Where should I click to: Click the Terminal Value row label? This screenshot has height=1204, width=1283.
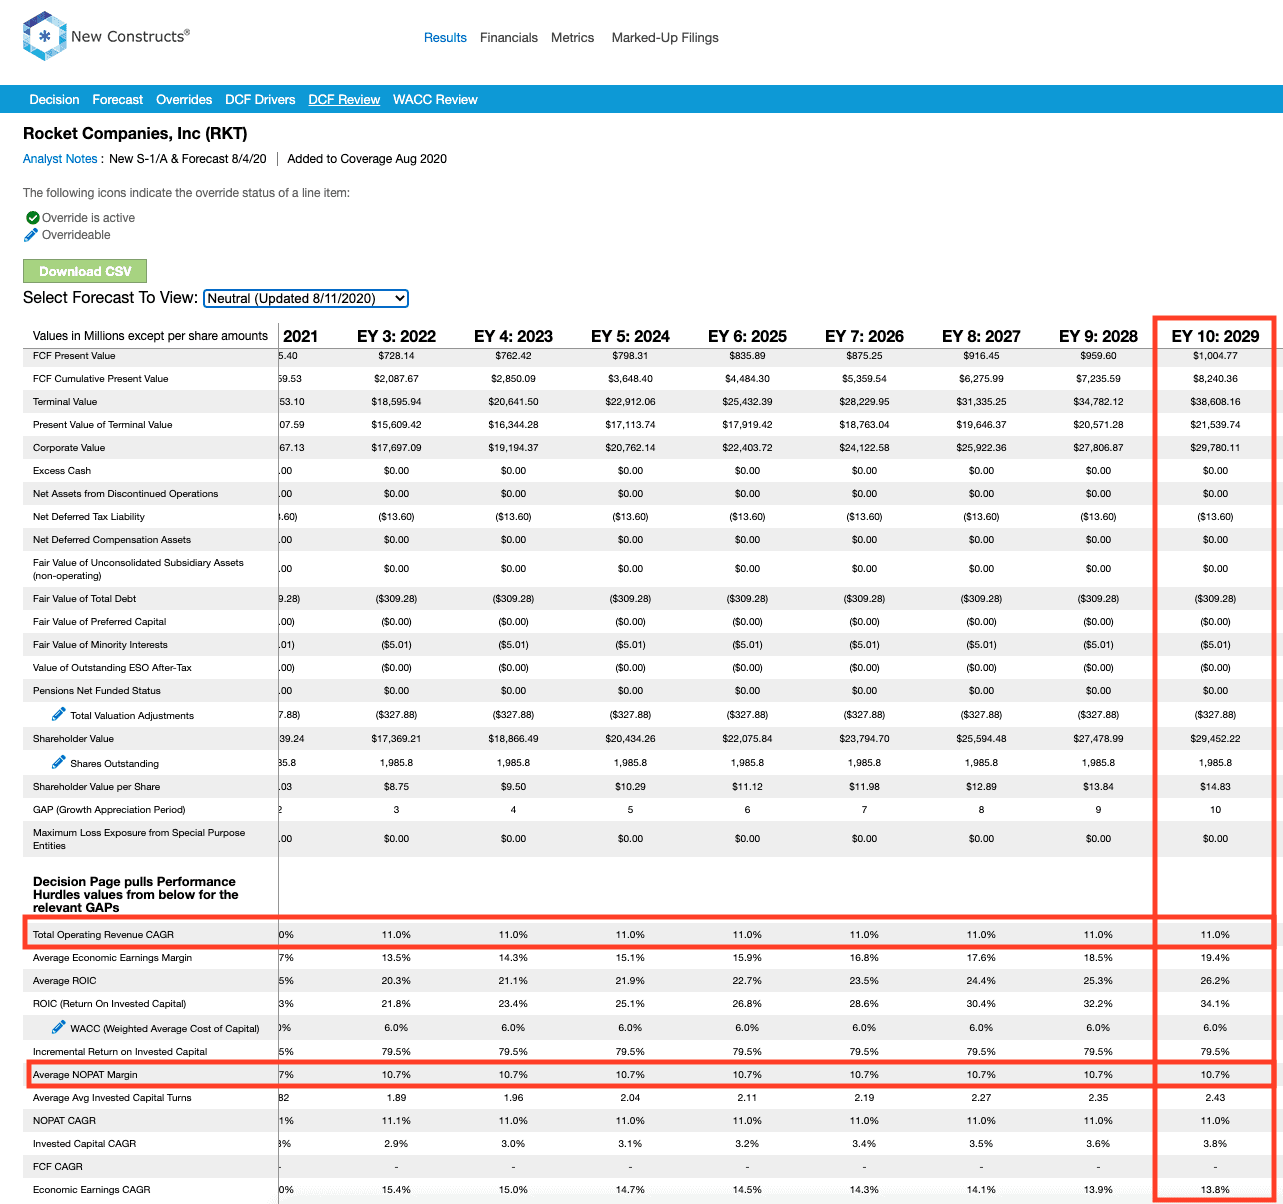tap(65, 402)
